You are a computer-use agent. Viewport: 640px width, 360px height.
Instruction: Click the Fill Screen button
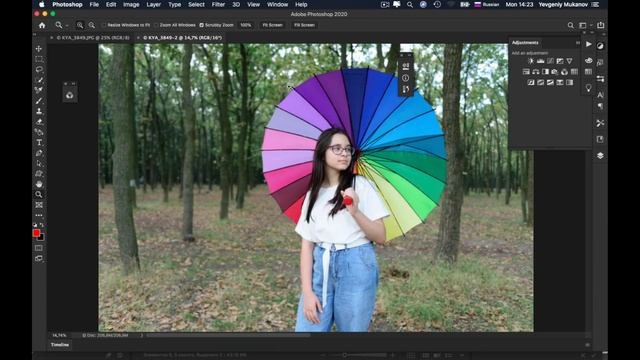[x=304, y=25]
